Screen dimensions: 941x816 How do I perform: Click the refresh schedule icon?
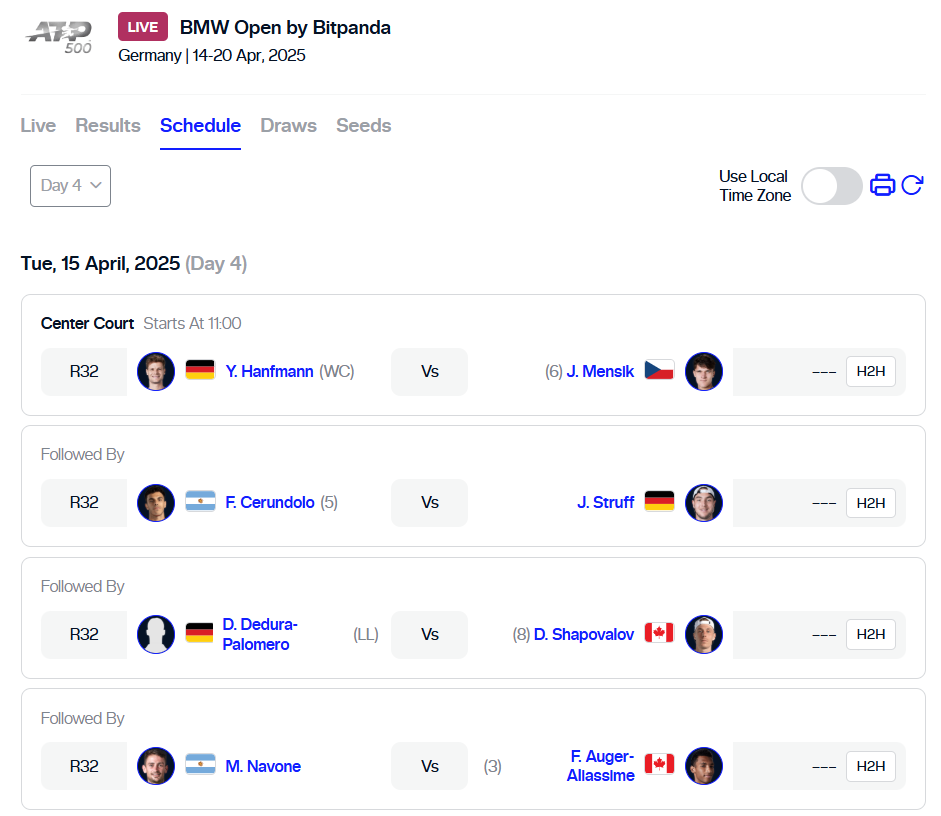tap(912, 185)
